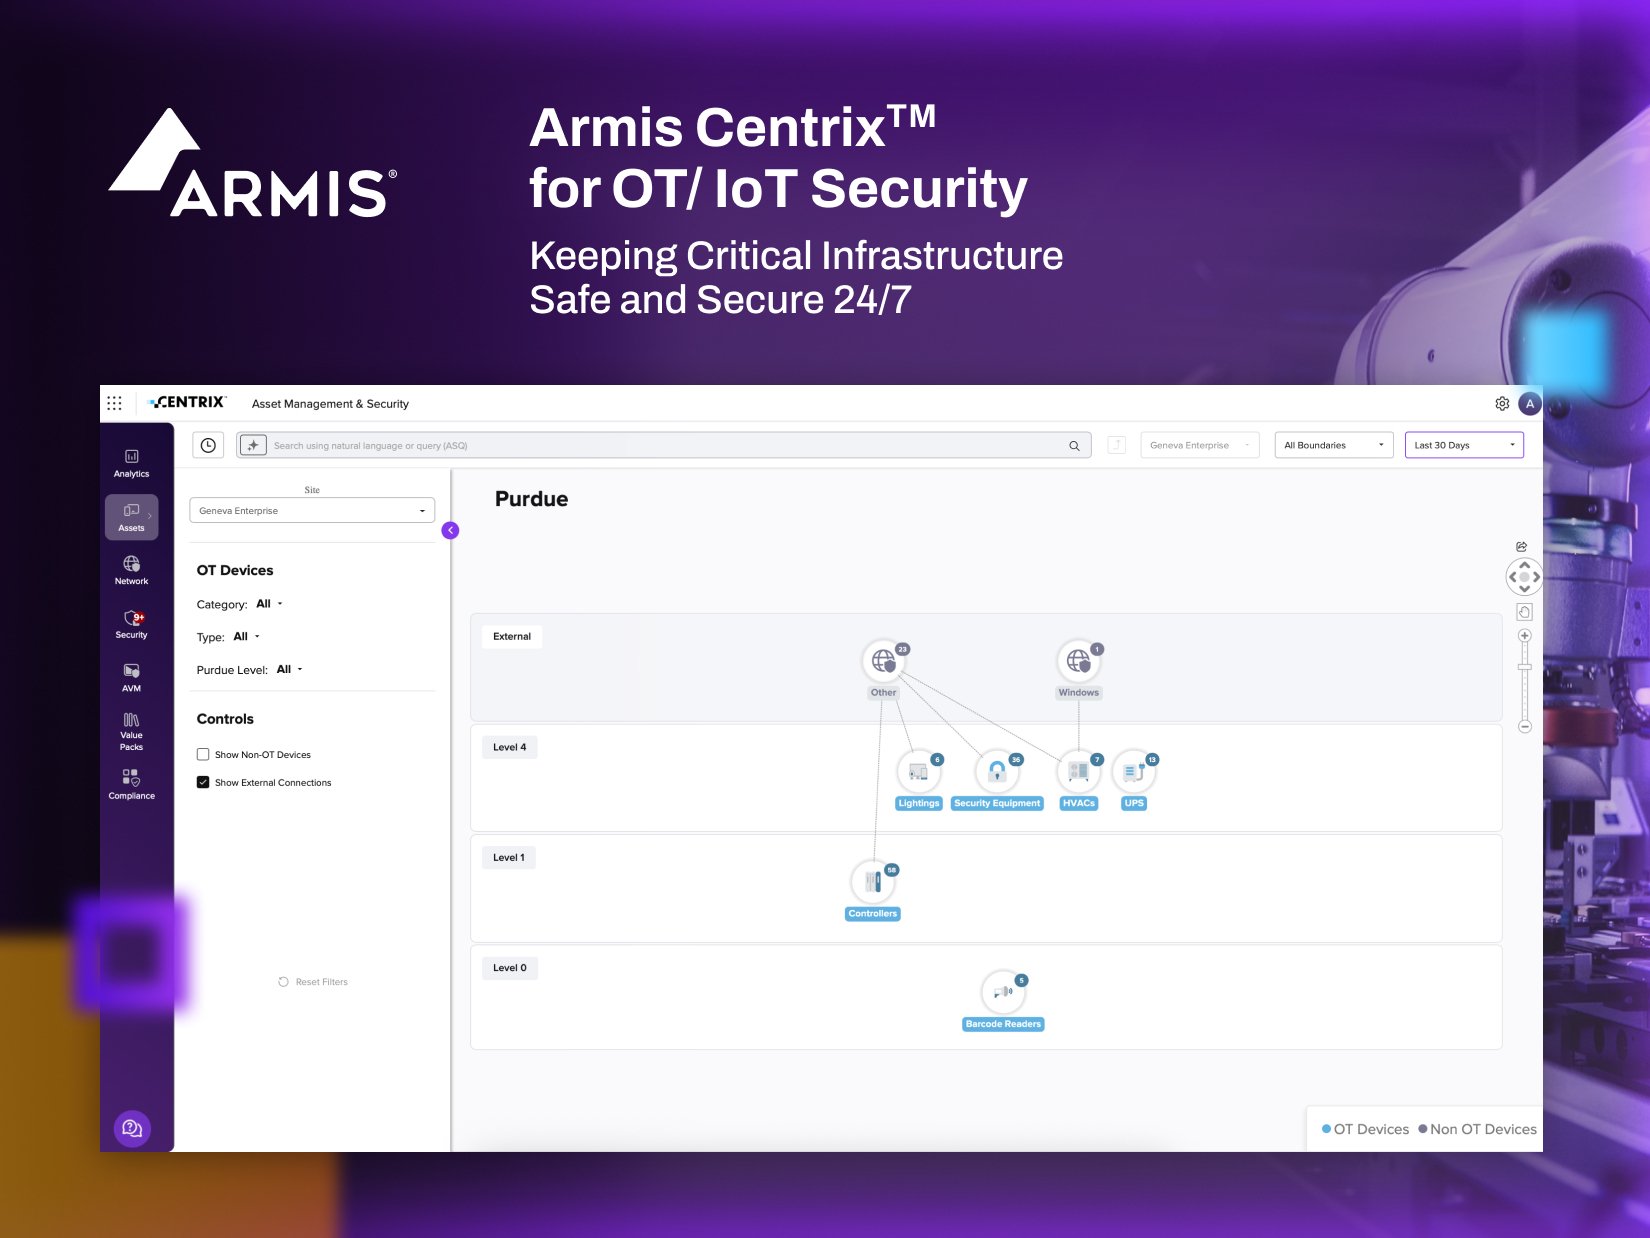Click the Lightings label
This screenshot has height=1238, width=1650.
[x=918, y=803]
